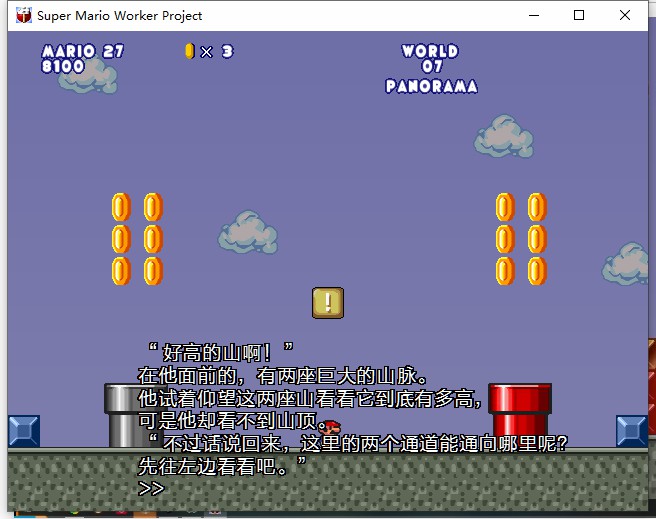Click the dialogue line 在他面前的，有两座巨大的山脉。
The width and height of the screenshot is (656, 519).
tap(283, 375)
